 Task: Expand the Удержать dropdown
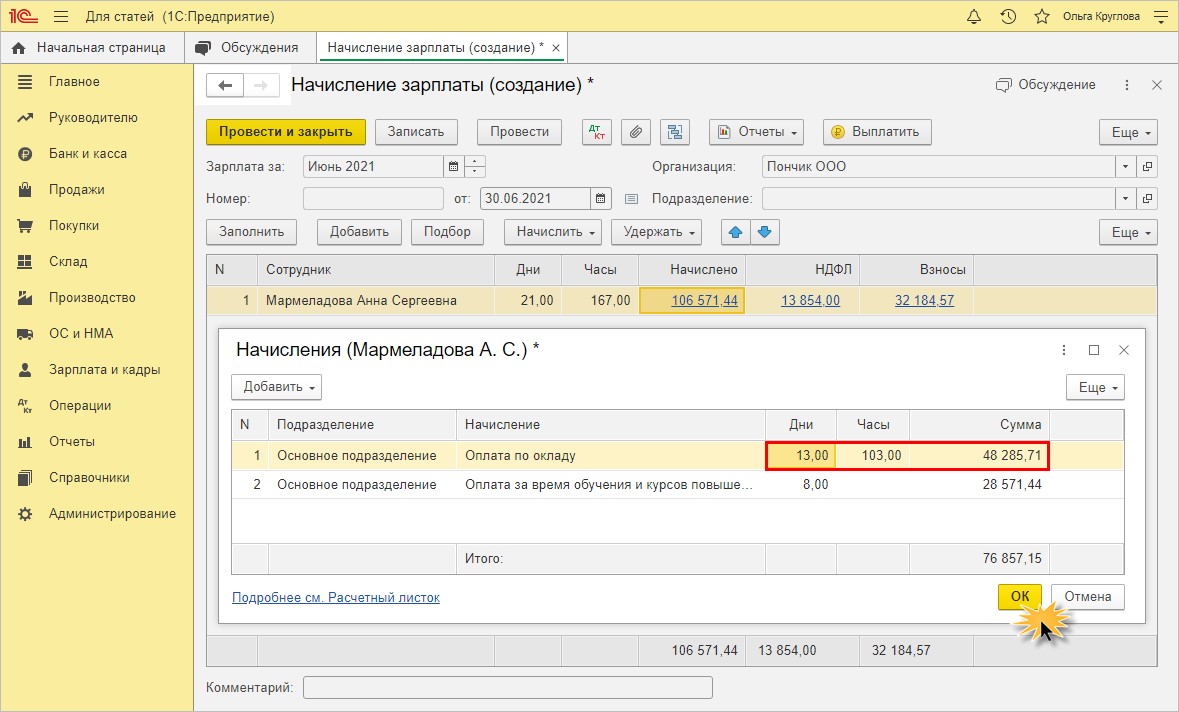point(657,232)
